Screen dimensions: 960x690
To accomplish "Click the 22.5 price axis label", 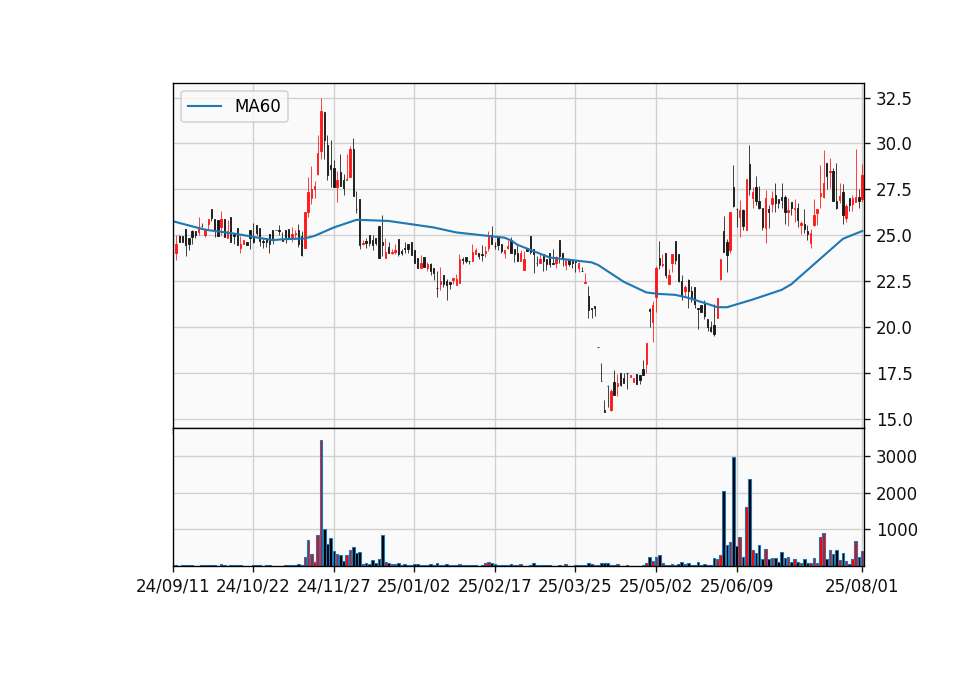I will tap(894, 282).
